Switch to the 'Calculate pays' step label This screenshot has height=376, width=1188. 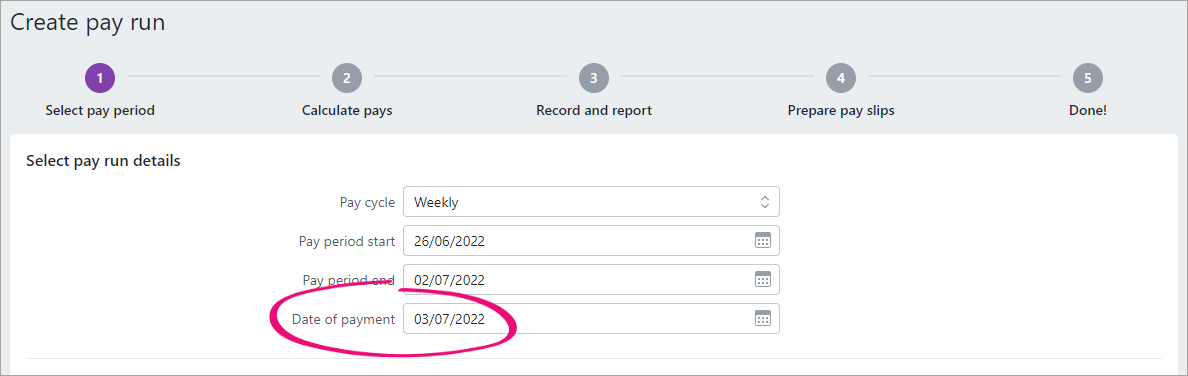click(x=347, y=111)
